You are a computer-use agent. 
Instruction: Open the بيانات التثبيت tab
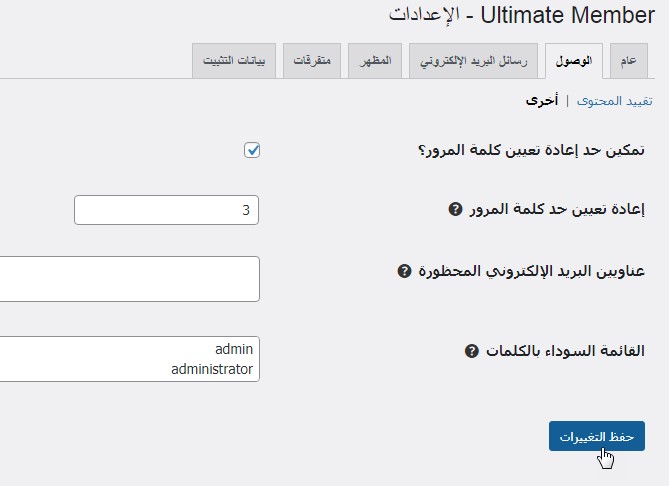[235, 61]
